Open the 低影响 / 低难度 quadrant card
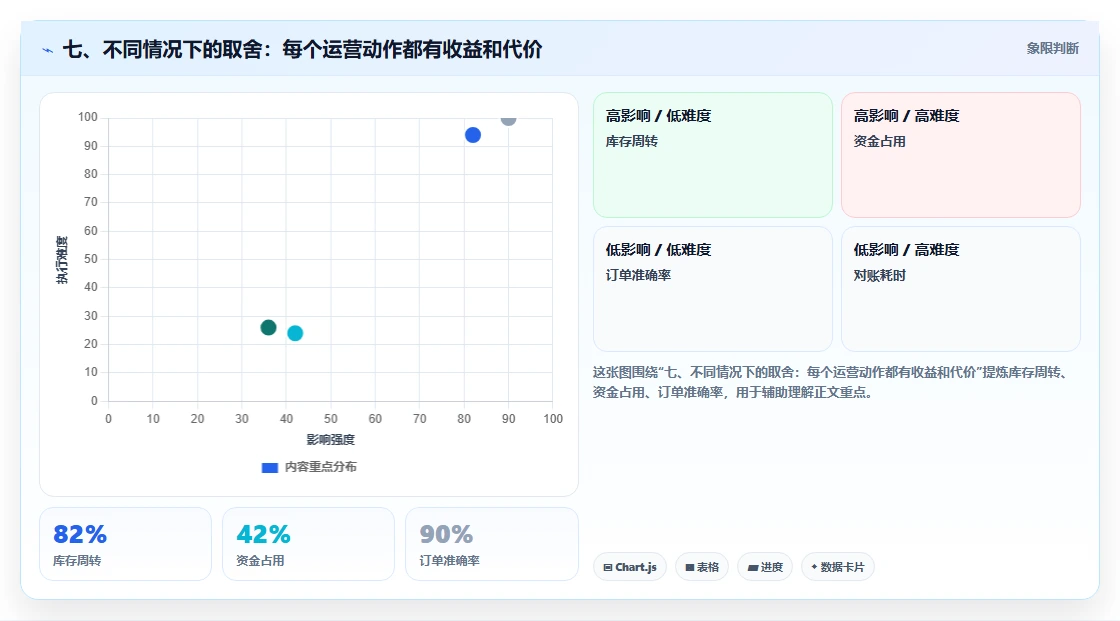The width and height of the screenshot is (1120, 621). coord(713,289)
